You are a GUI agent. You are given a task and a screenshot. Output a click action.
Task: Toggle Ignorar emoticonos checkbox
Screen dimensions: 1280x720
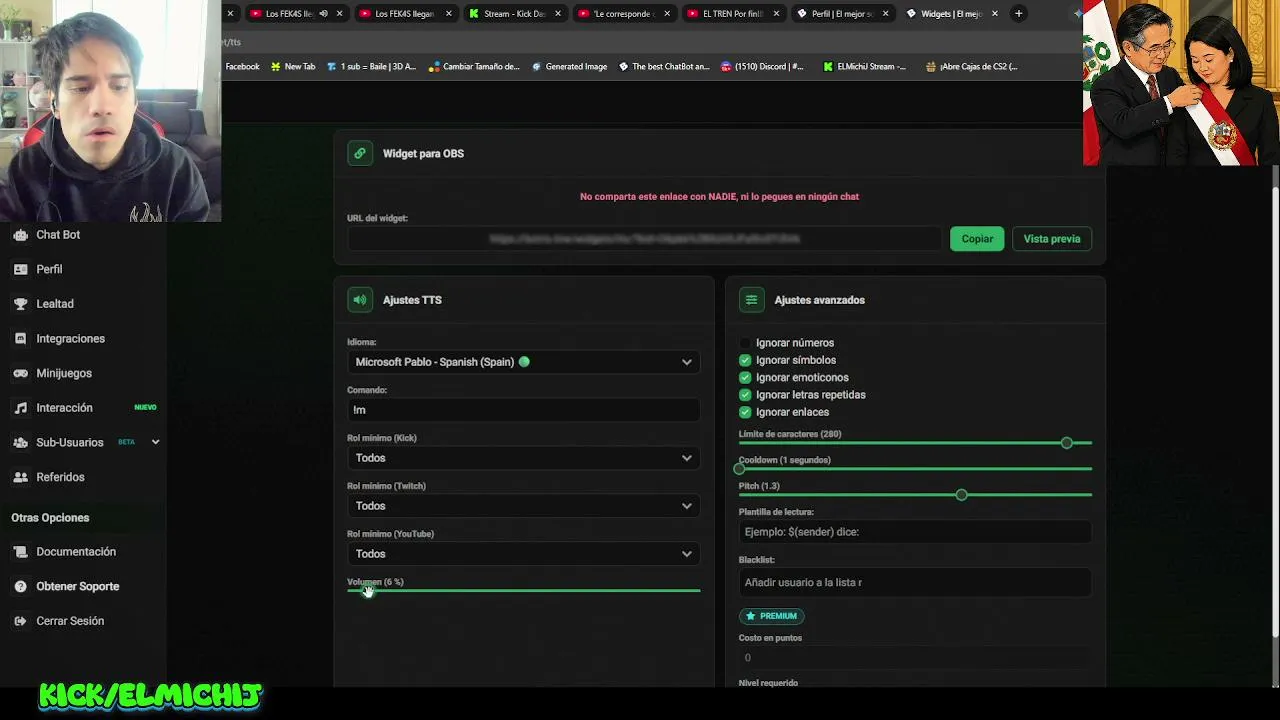[745, 378]
